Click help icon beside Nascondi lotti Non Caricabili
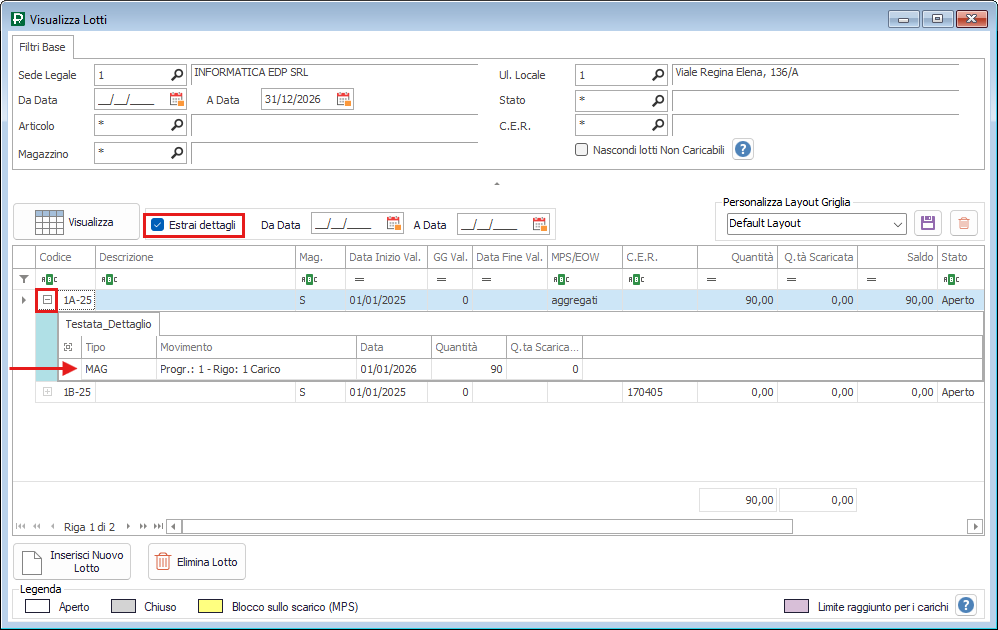The image size is (998, 630). click(743, 149)
